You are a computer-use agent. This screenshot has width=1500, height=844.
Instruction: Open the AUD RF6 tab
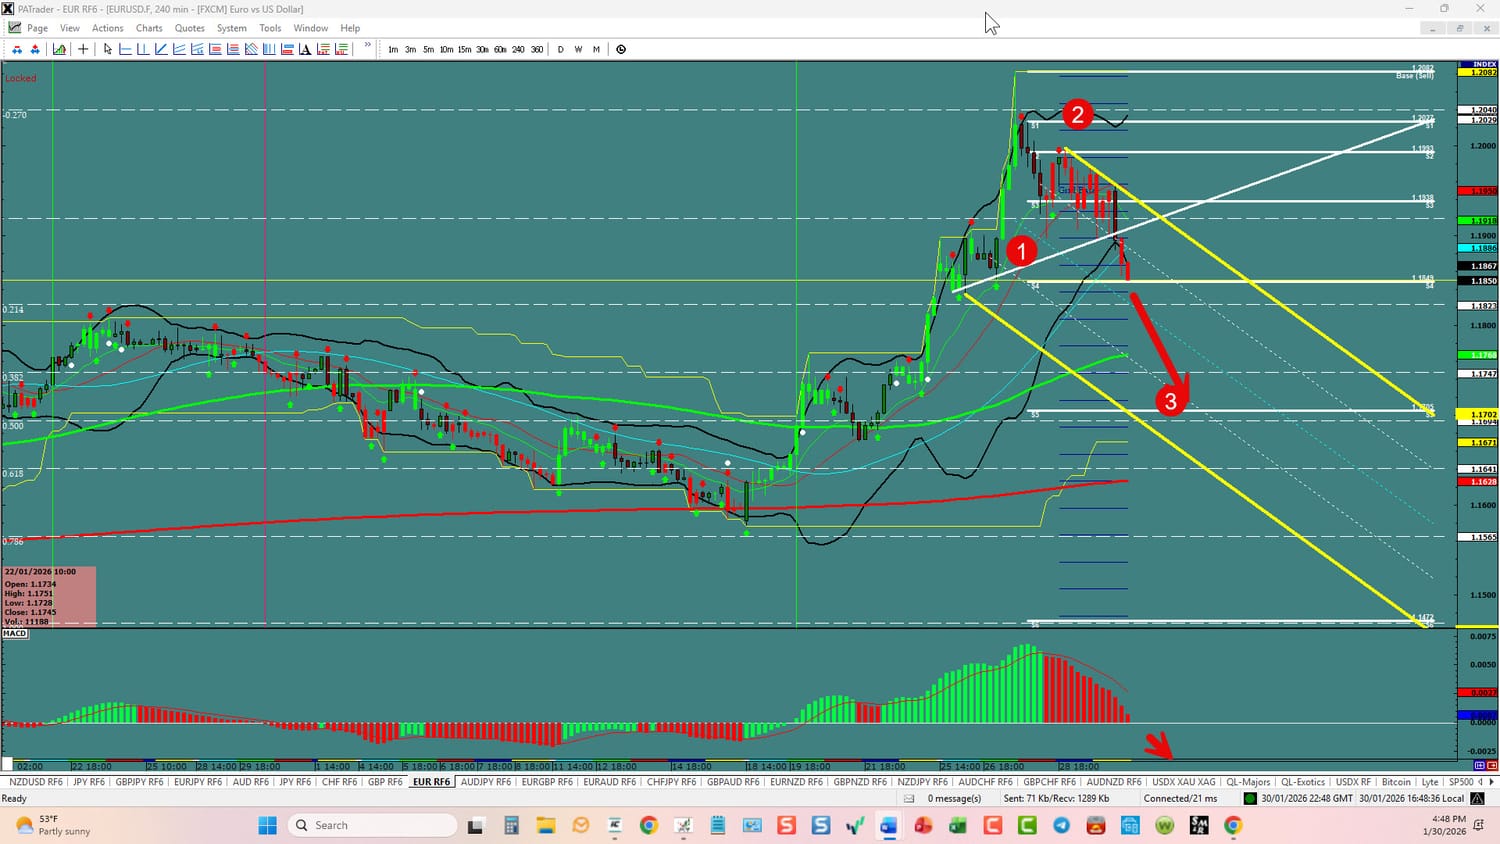point(251,782)
